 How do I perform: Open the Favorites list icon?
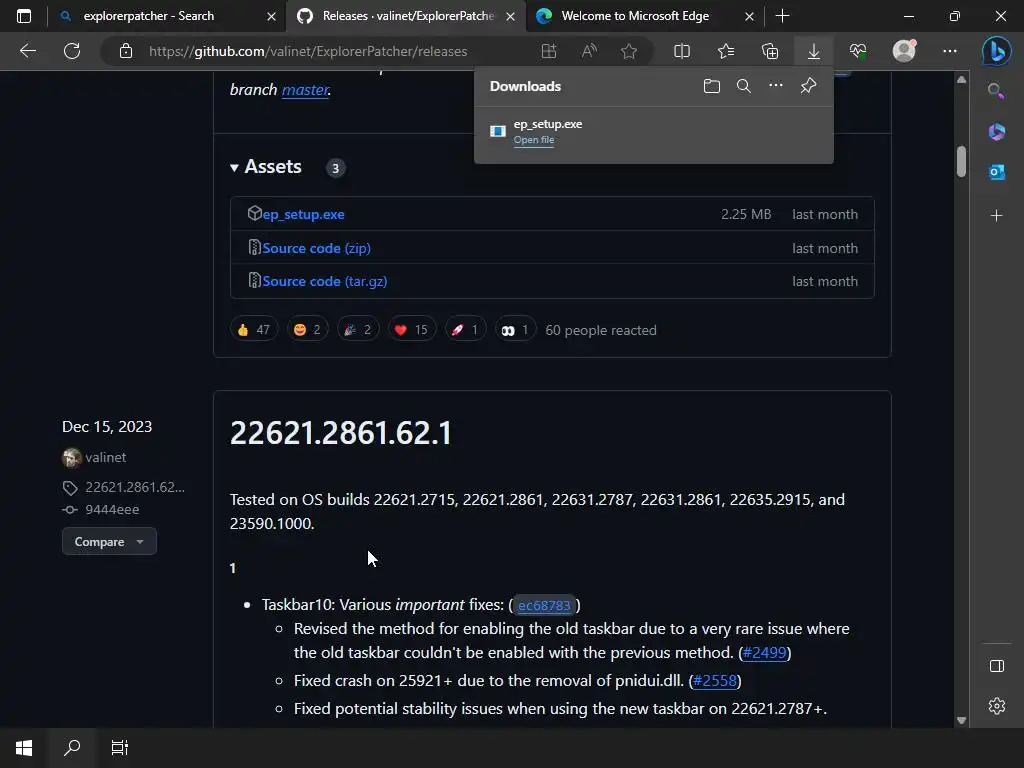726,51
